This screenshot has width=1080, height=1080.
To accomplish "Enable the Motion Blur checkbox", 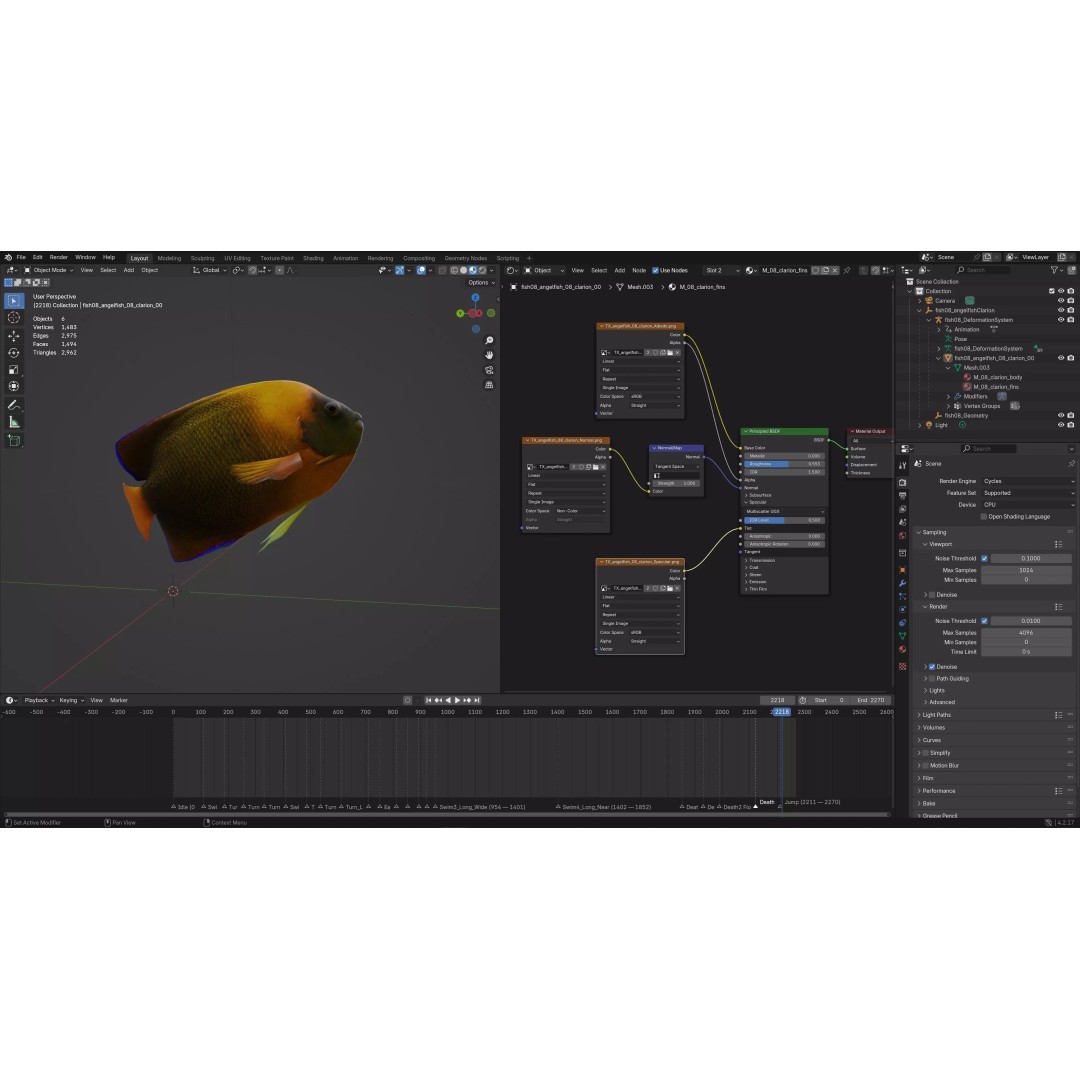I will coord(926,765).
